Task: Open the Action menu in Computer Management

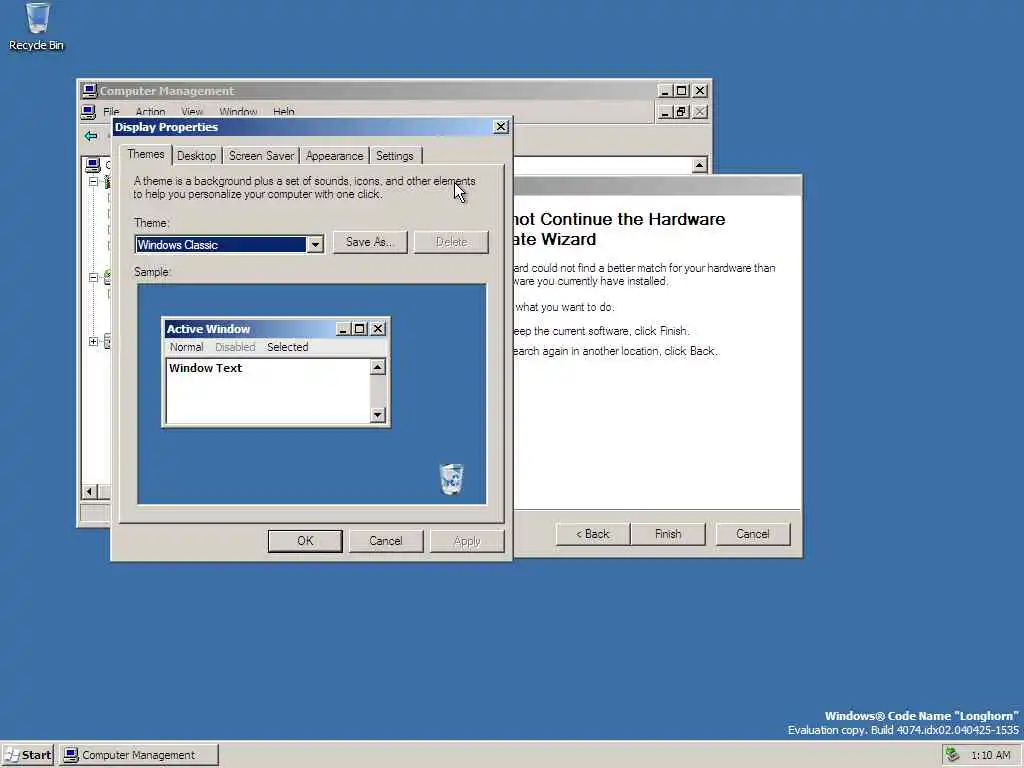Action: pyautogui.click(x=150, y=112)
